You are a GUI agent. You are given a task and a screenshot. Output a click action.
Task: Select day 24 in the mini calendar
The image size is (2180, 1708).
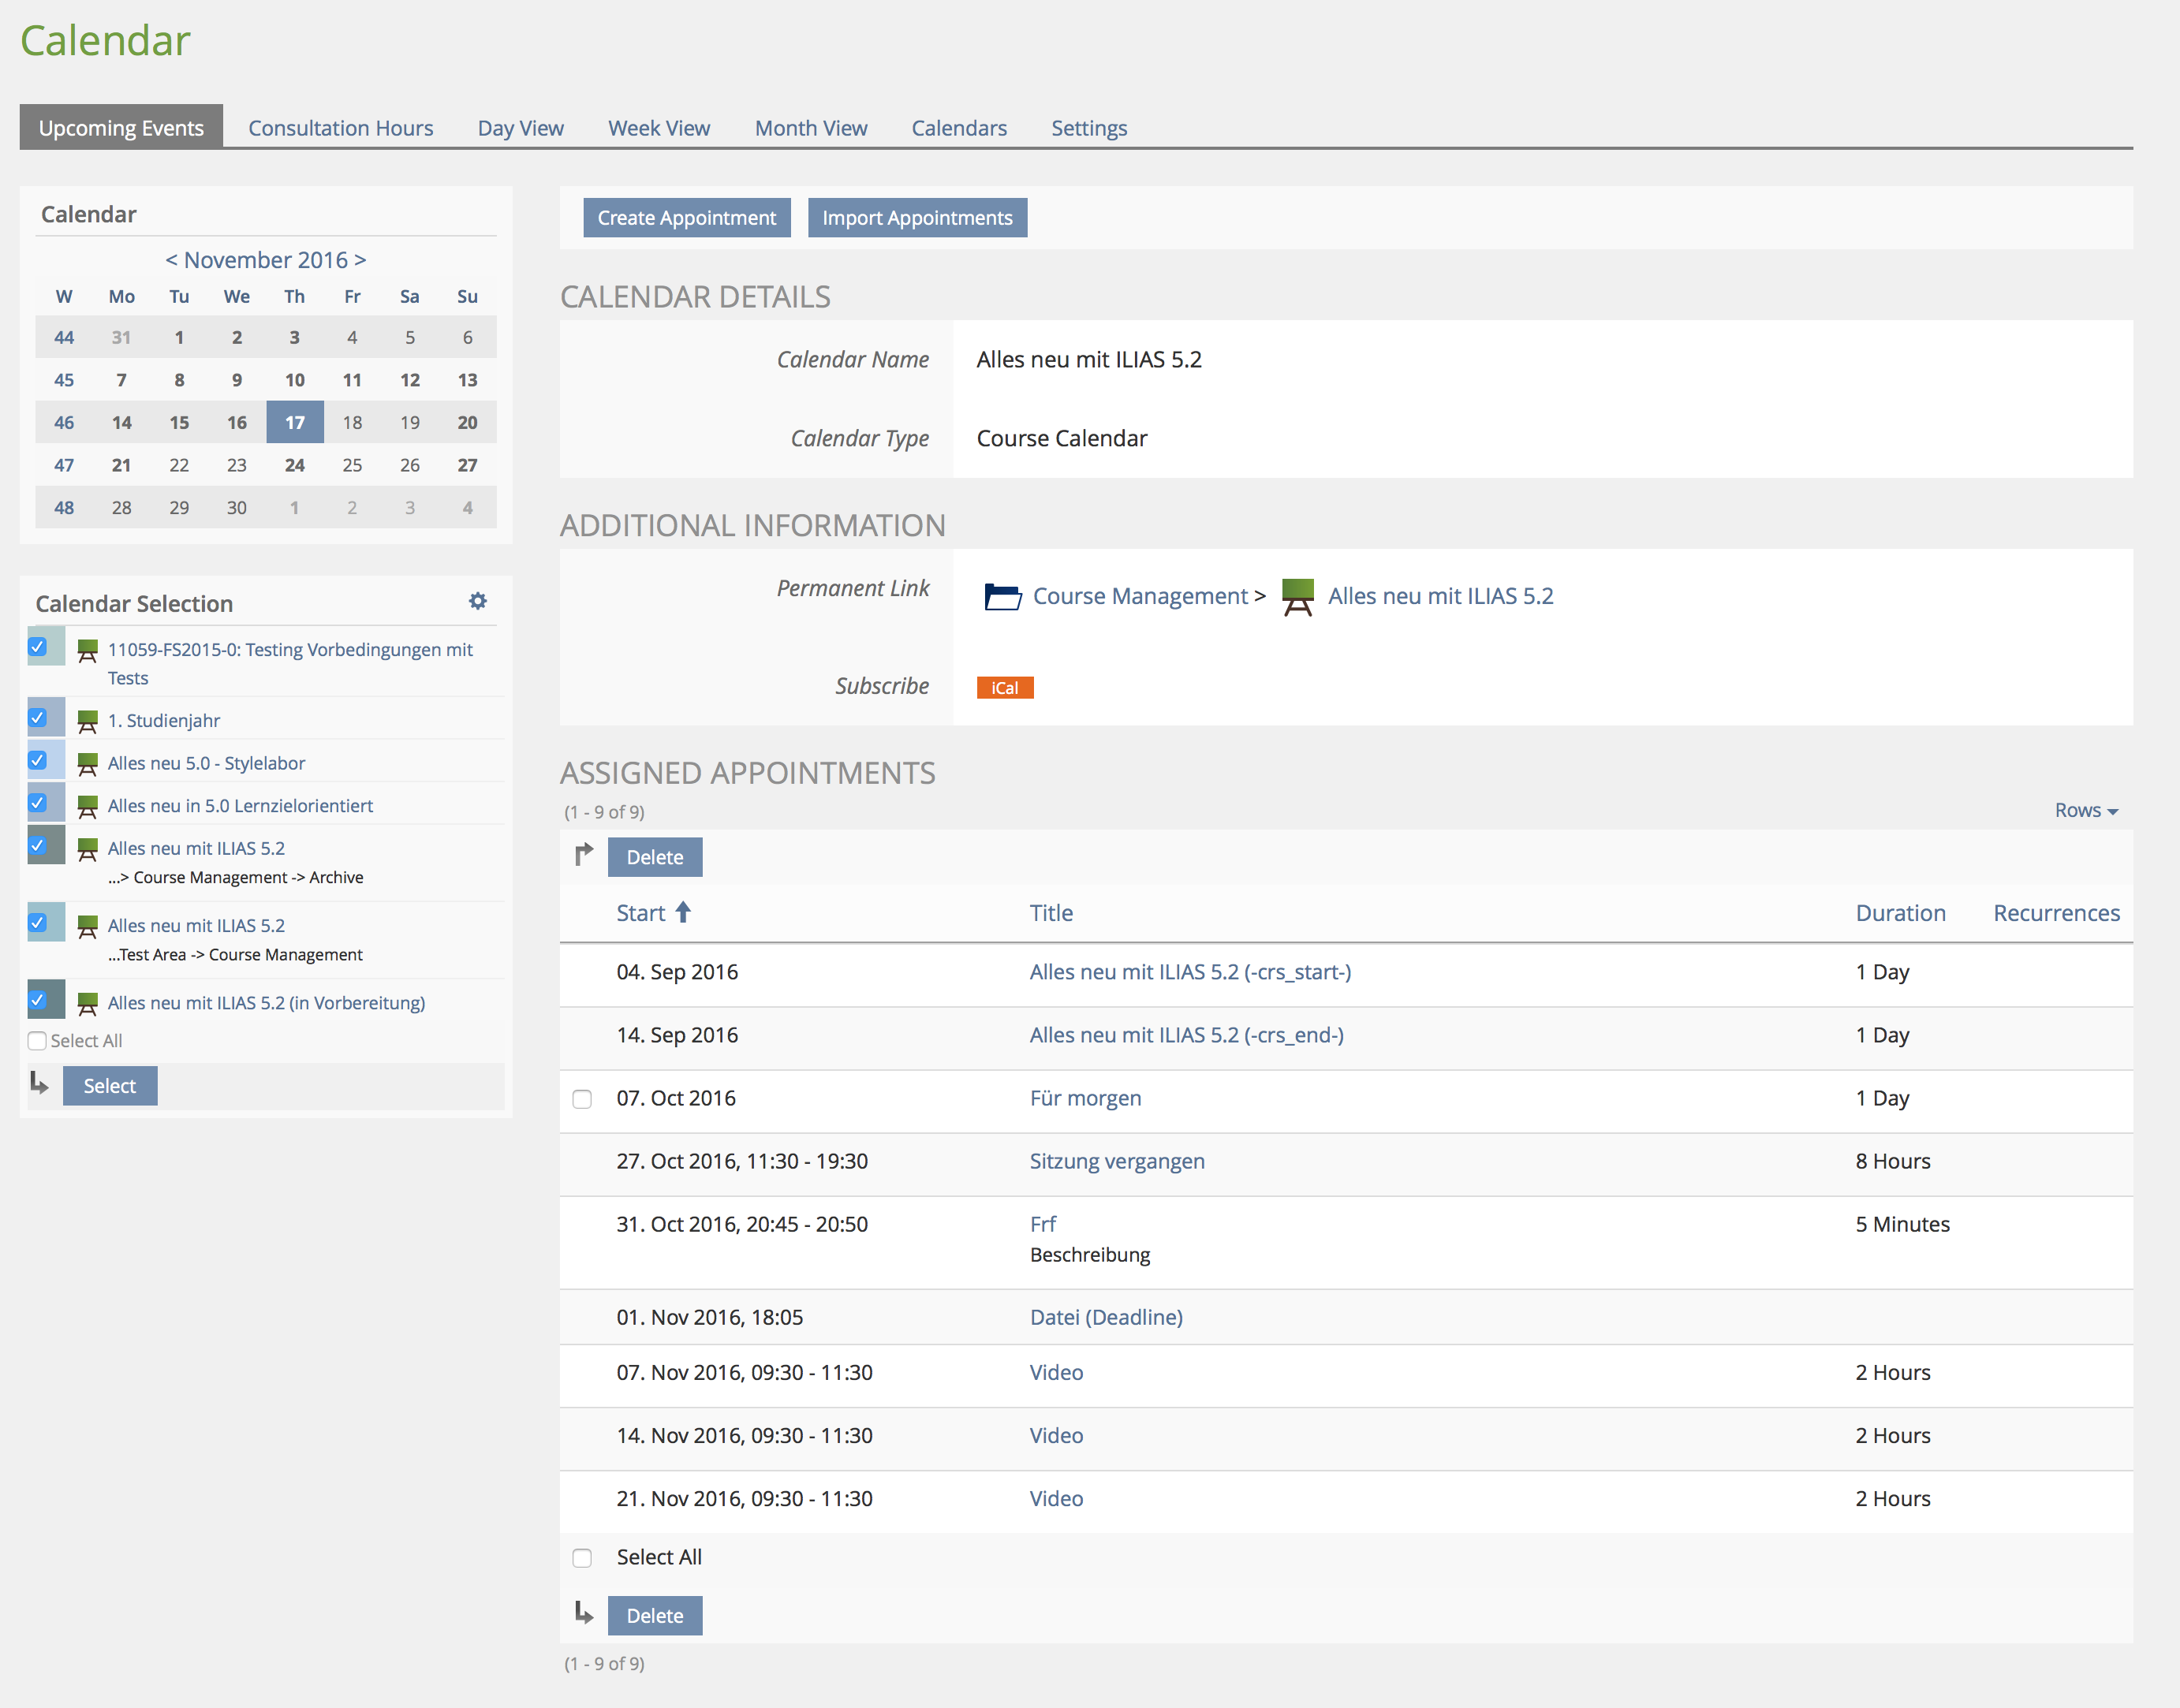pyautogui.click(x=294, y=465)
